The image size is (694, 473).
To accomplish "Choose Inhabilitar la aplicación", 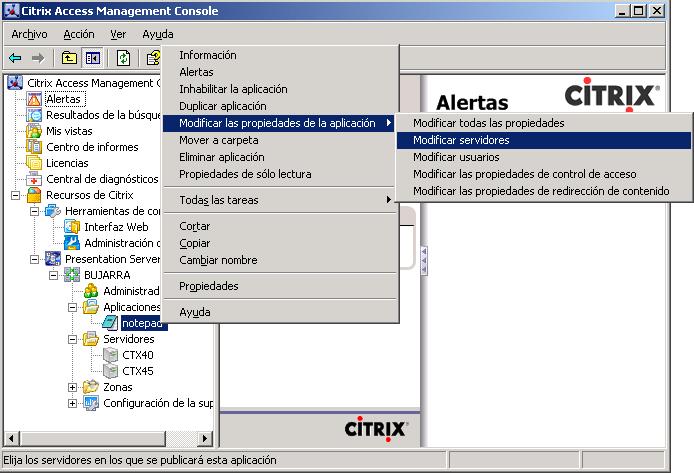I will tap(281, 89).
